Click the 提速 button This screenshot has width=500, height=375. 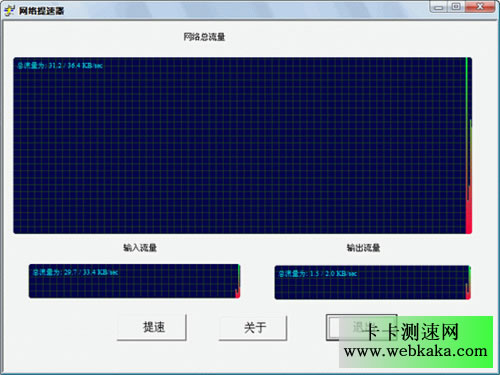[x=152, y=327]
